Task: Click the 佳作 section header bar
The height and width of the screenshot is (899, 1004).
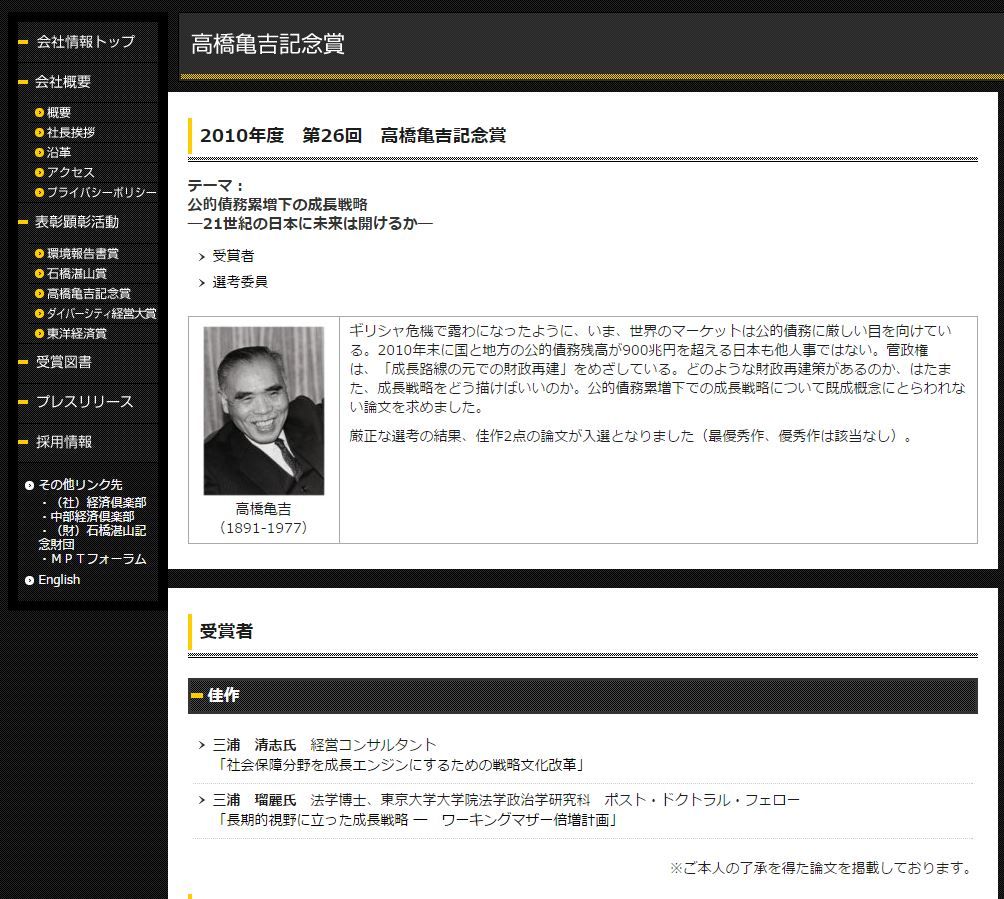Action: [x=583, y=695]
